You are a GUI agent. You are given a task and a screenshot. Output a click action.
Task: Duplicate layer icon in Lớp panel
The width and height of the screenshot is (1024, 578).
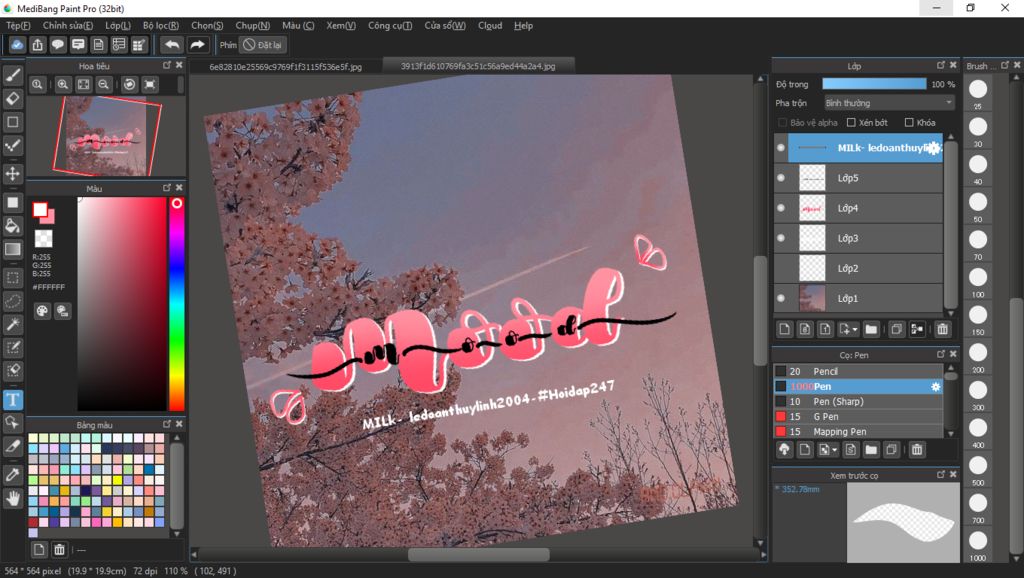[896, 329]
